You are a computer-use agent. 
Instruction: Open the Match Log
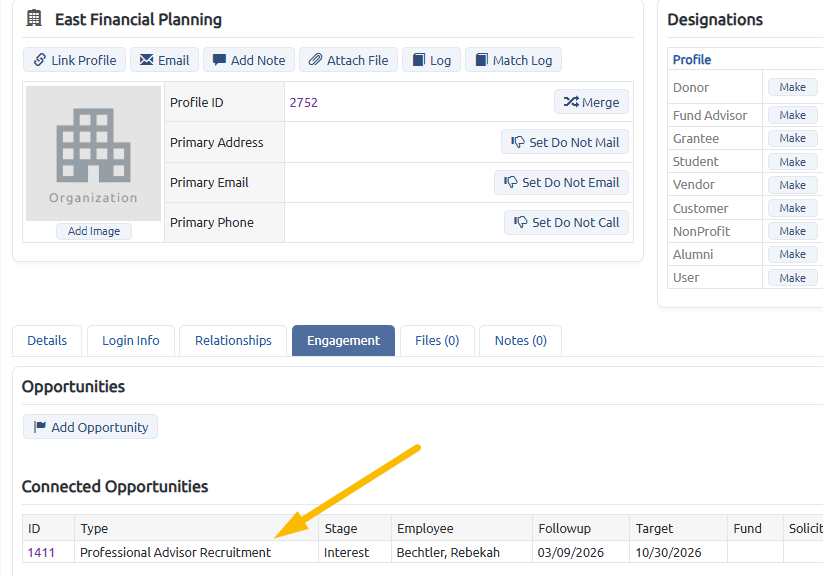pos(513,60)
